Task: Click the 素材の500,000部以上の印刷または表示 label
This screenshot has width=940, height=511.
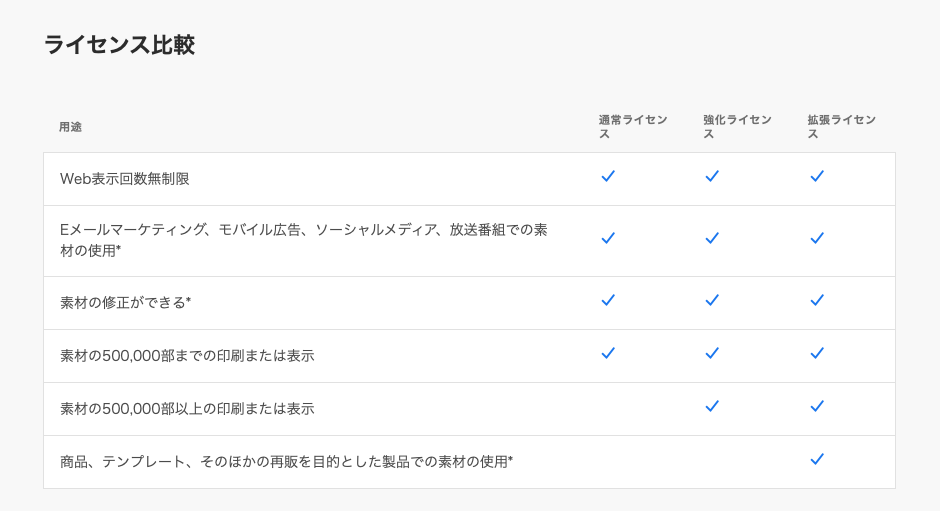Action: (x=187, y=409)
